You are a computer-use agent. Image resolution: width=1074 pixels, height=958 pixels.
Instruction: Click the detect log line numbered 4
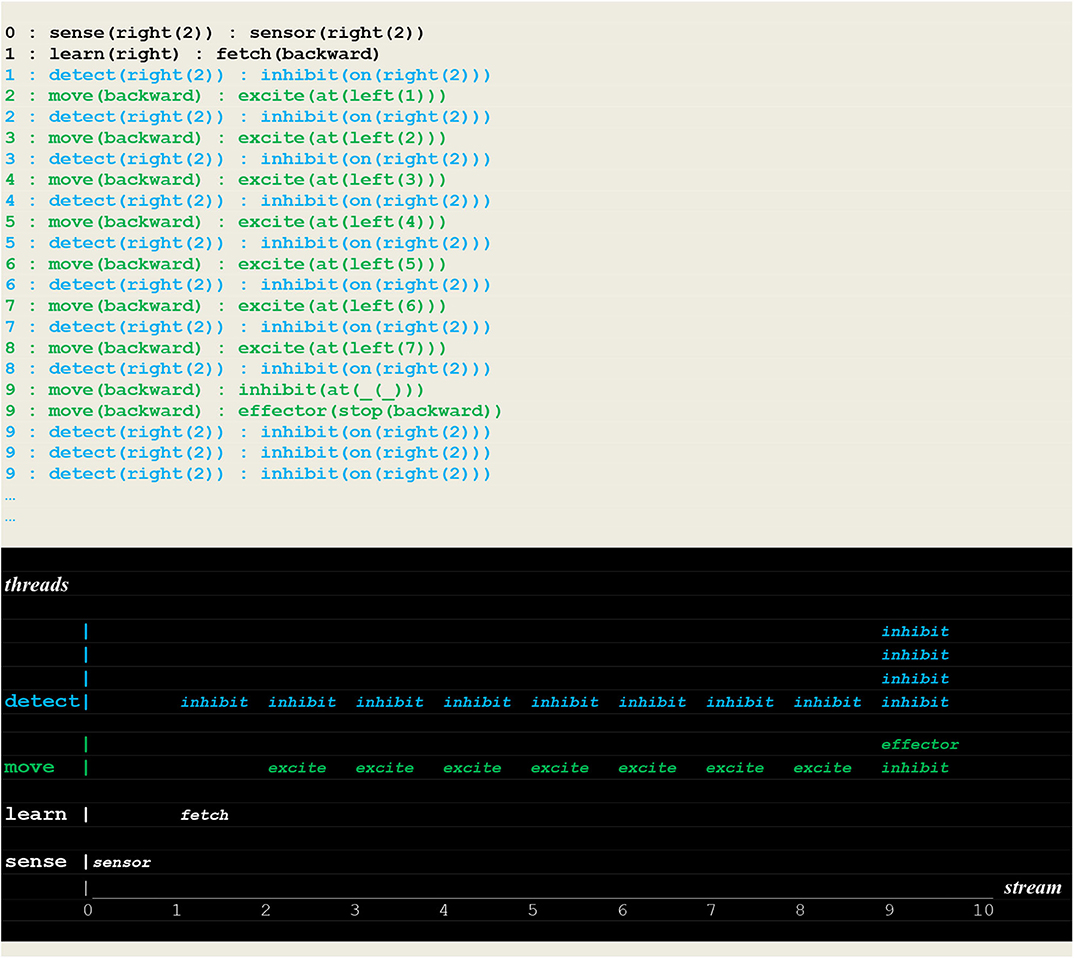[248, 201]
